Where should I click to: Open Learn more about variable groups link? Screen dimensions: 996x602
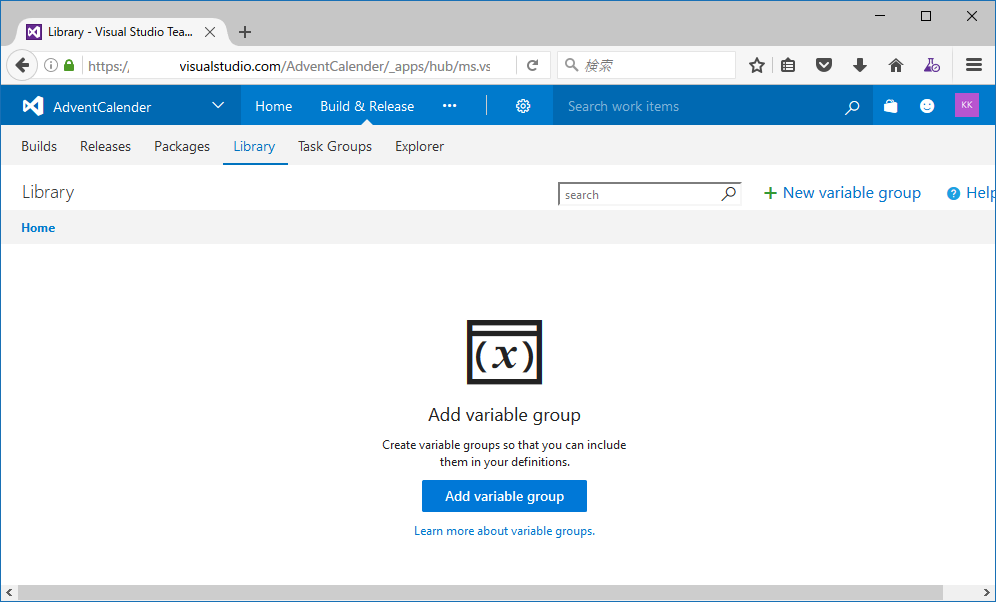tap(504, 531)
